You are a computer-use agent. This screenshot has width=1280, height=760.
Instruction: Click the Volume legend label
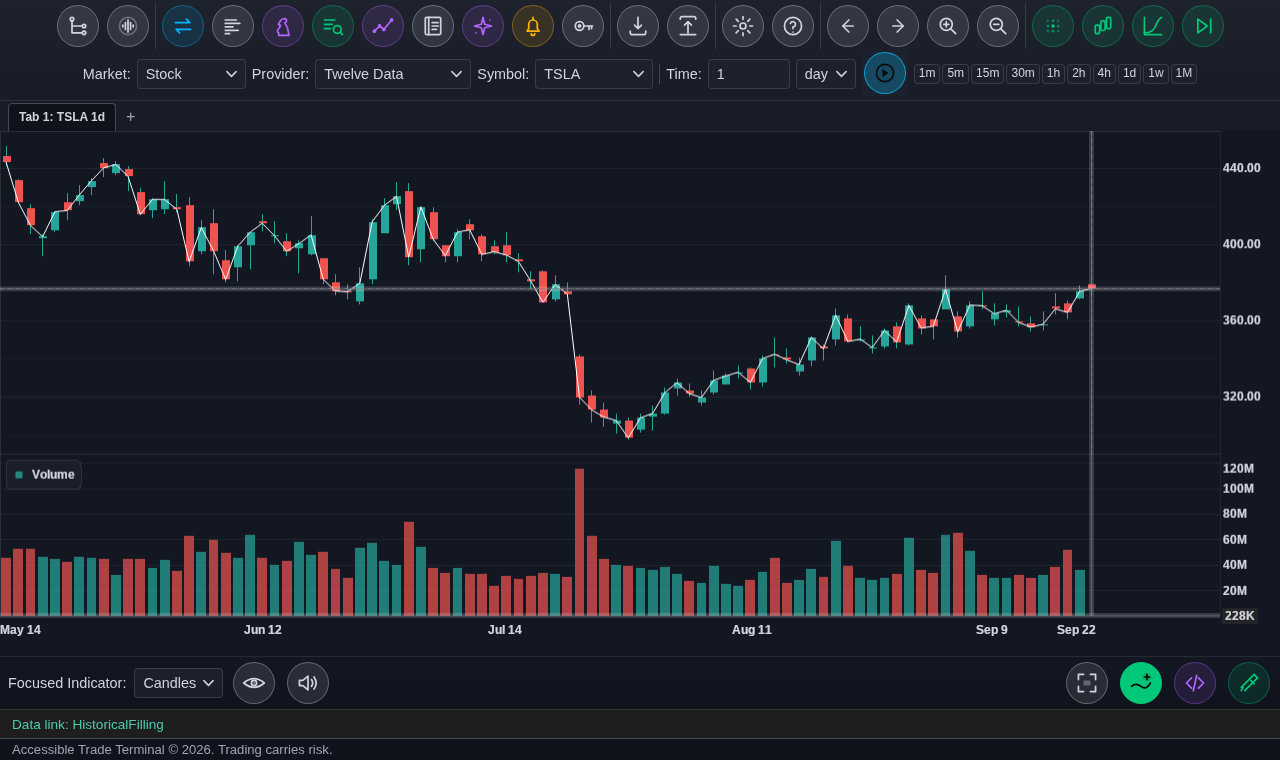coord(44,475)
